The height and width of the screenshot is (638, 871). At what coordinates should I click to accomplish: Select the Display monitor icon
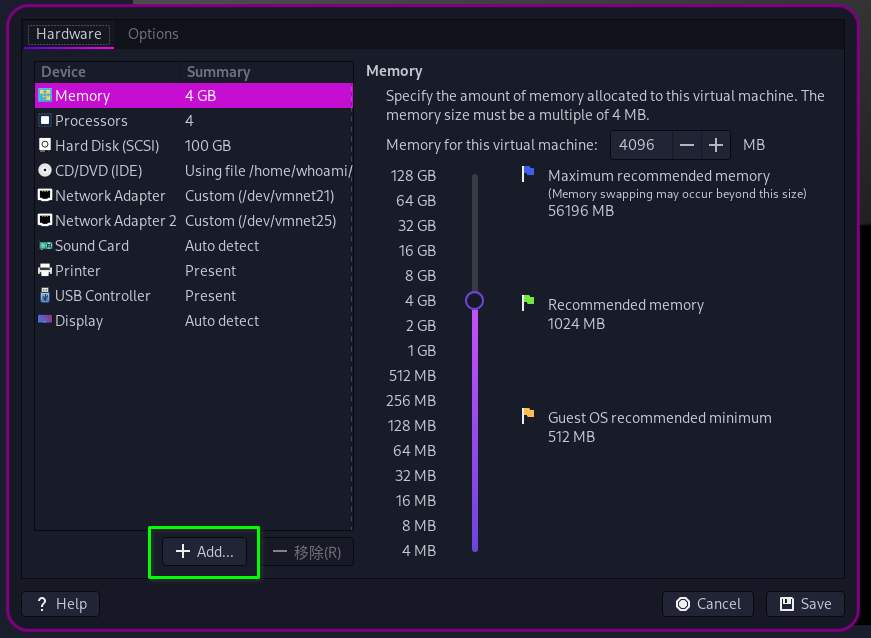tap(45, 321)
